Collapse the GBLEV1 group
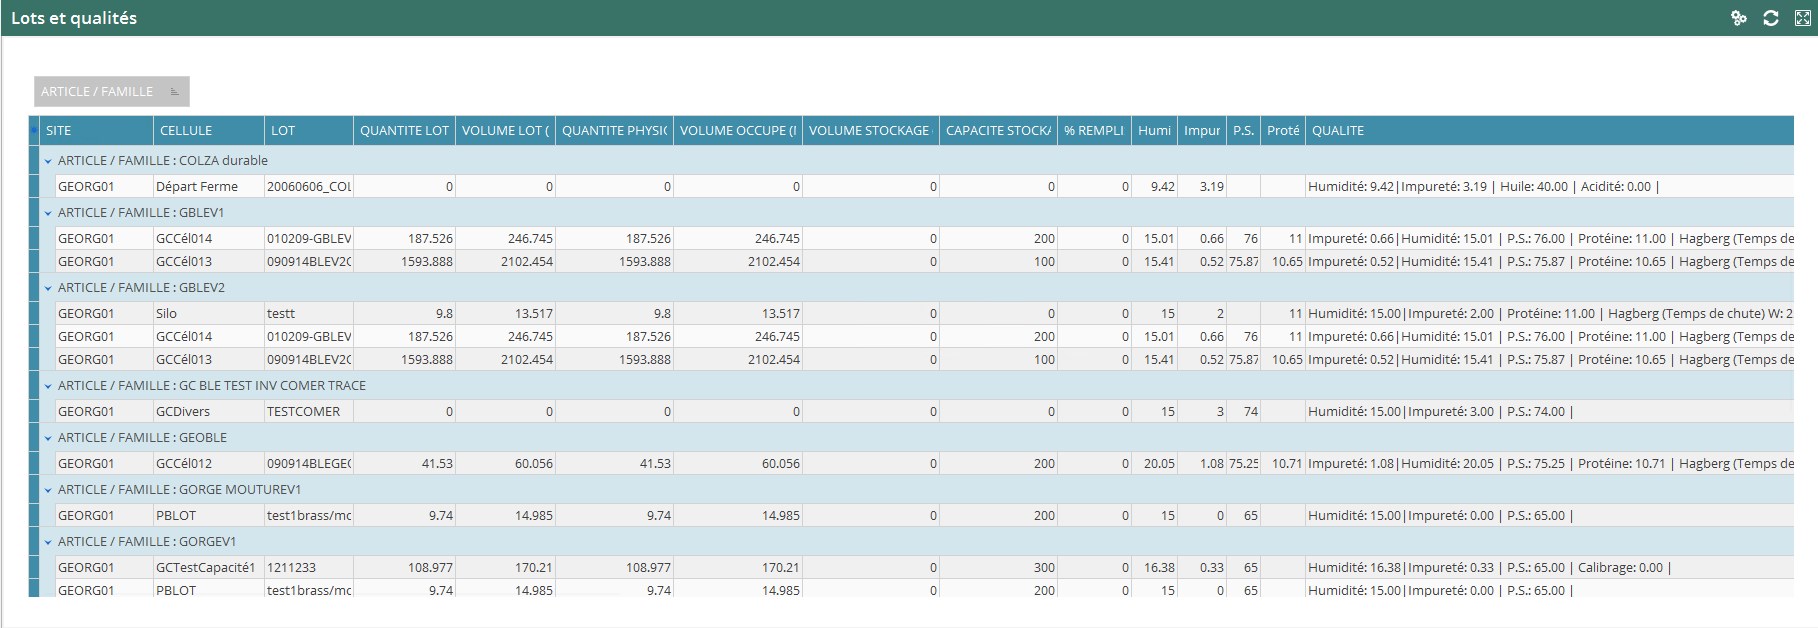This screenshot has width=1818, height=628. click(47, 213)
